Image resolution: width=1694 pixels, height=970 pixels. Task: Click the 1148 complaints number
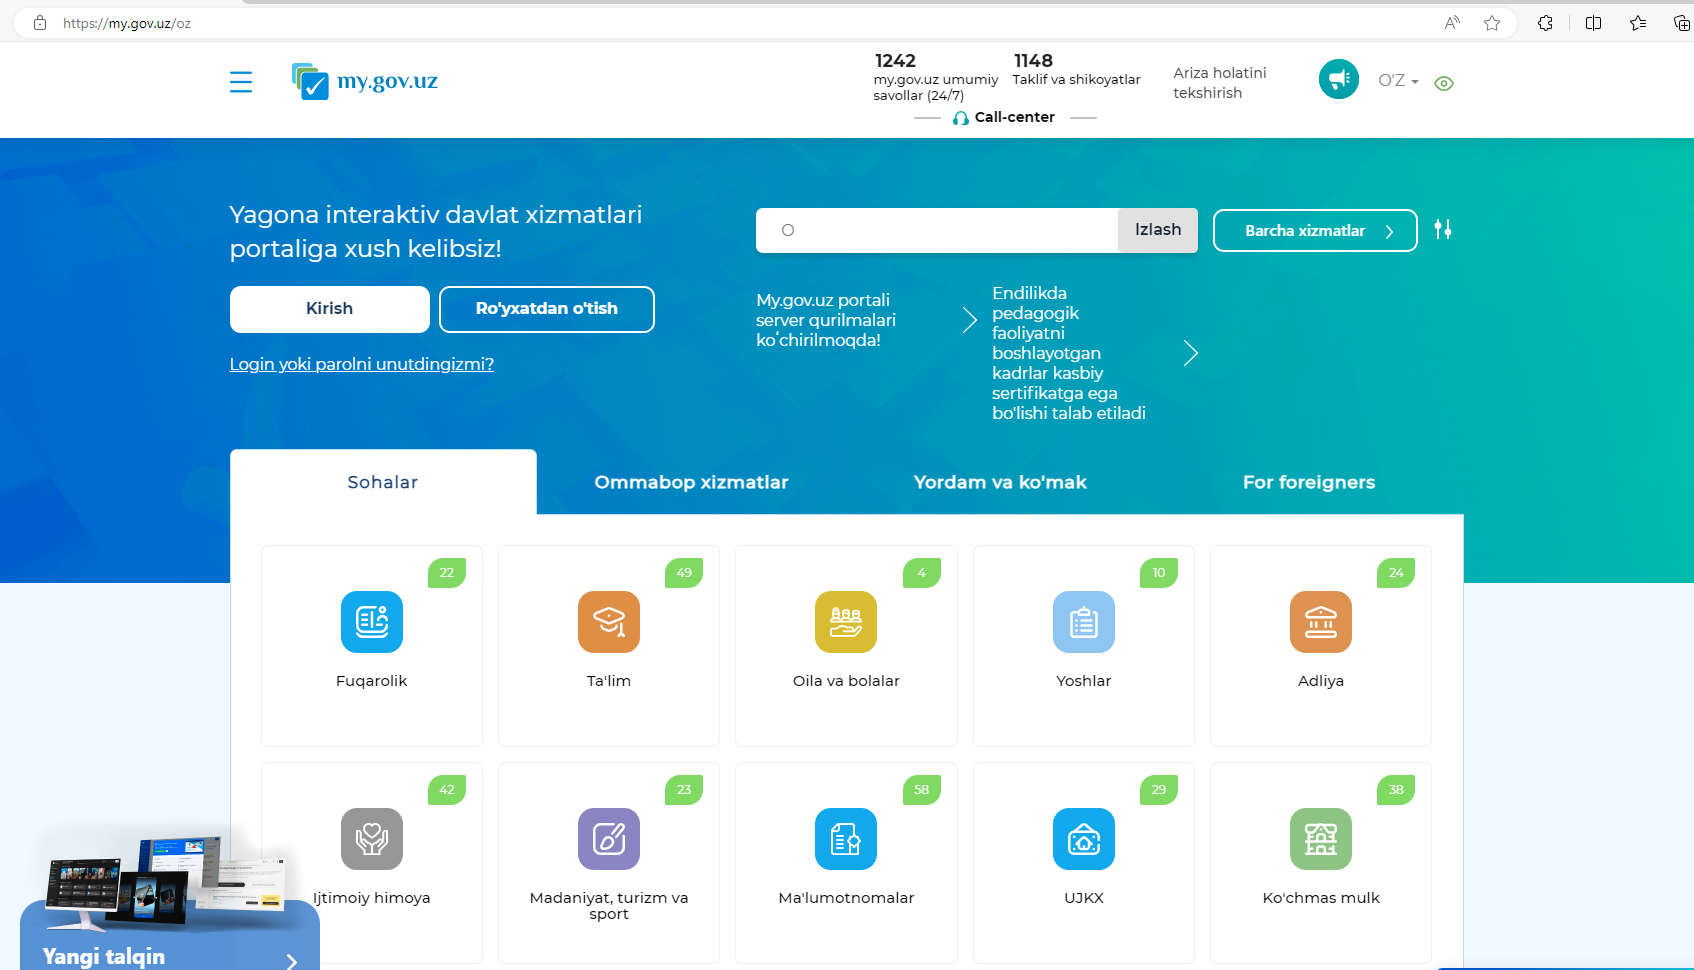(1033, 61)
